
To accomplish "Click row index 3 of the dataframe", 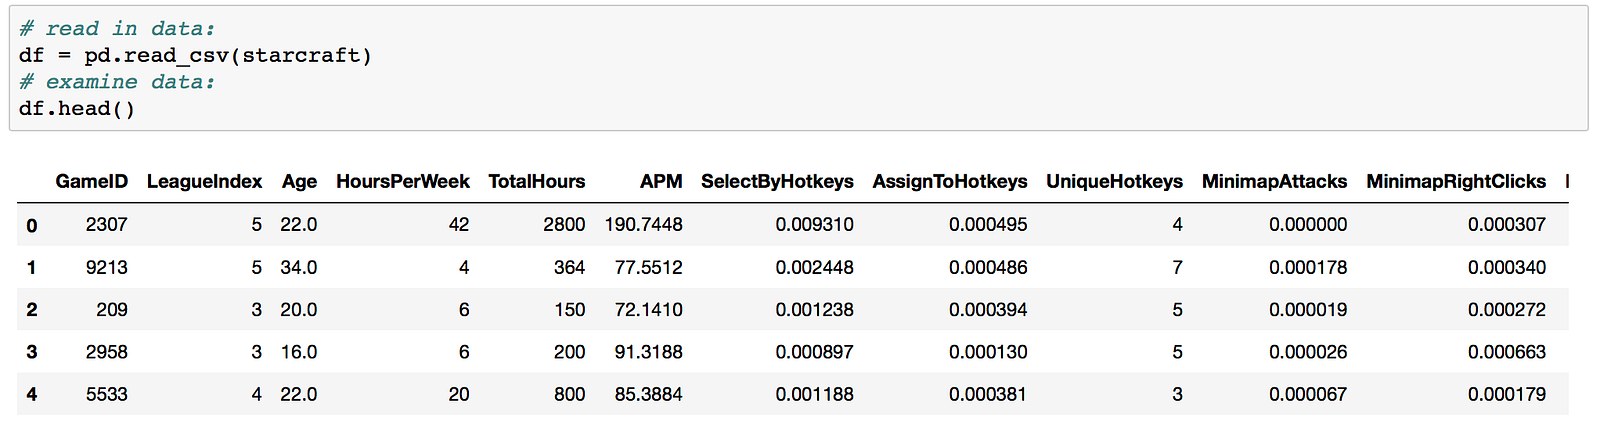I will pos(32,352).
